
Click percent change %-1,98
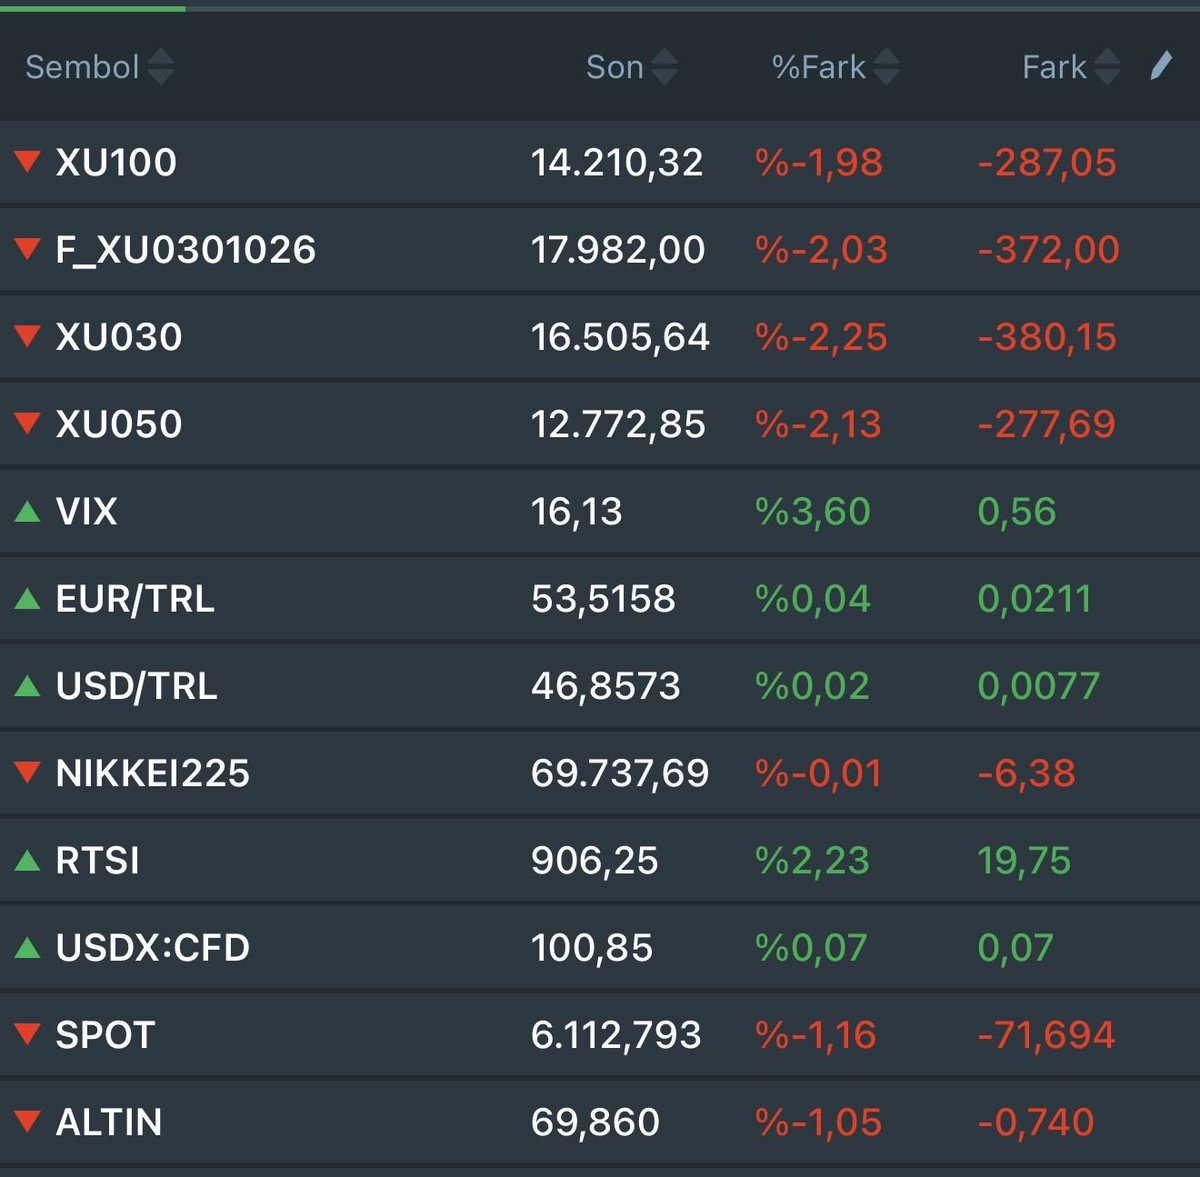click(819, 162)
